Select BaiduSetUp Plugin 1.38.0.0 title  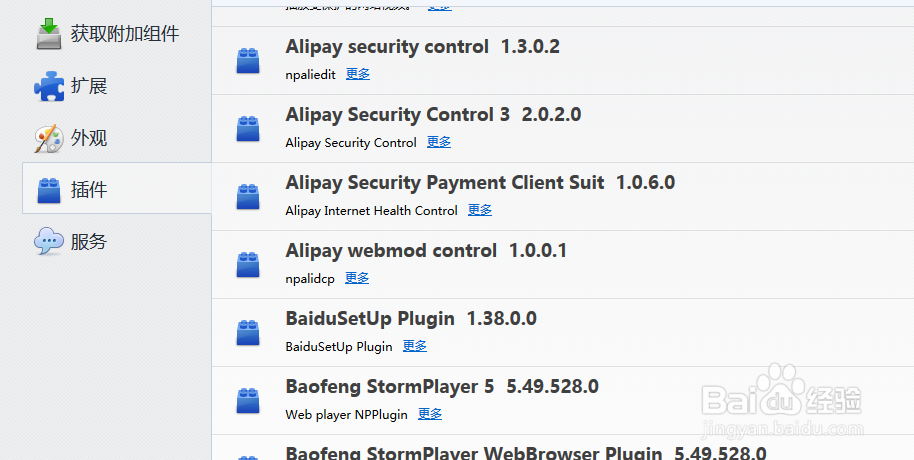click(411, 319)
